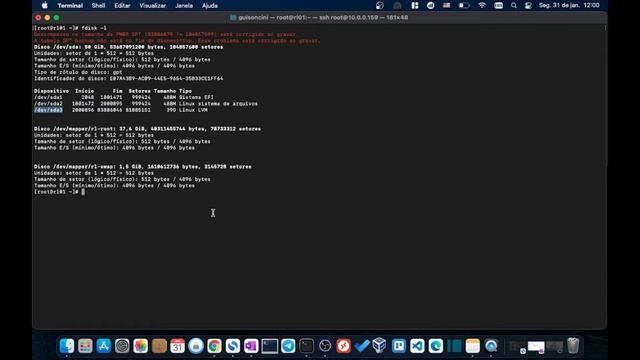The image size is (640, 360).
Task: Click the battery status icon
Action: point(464,6)
